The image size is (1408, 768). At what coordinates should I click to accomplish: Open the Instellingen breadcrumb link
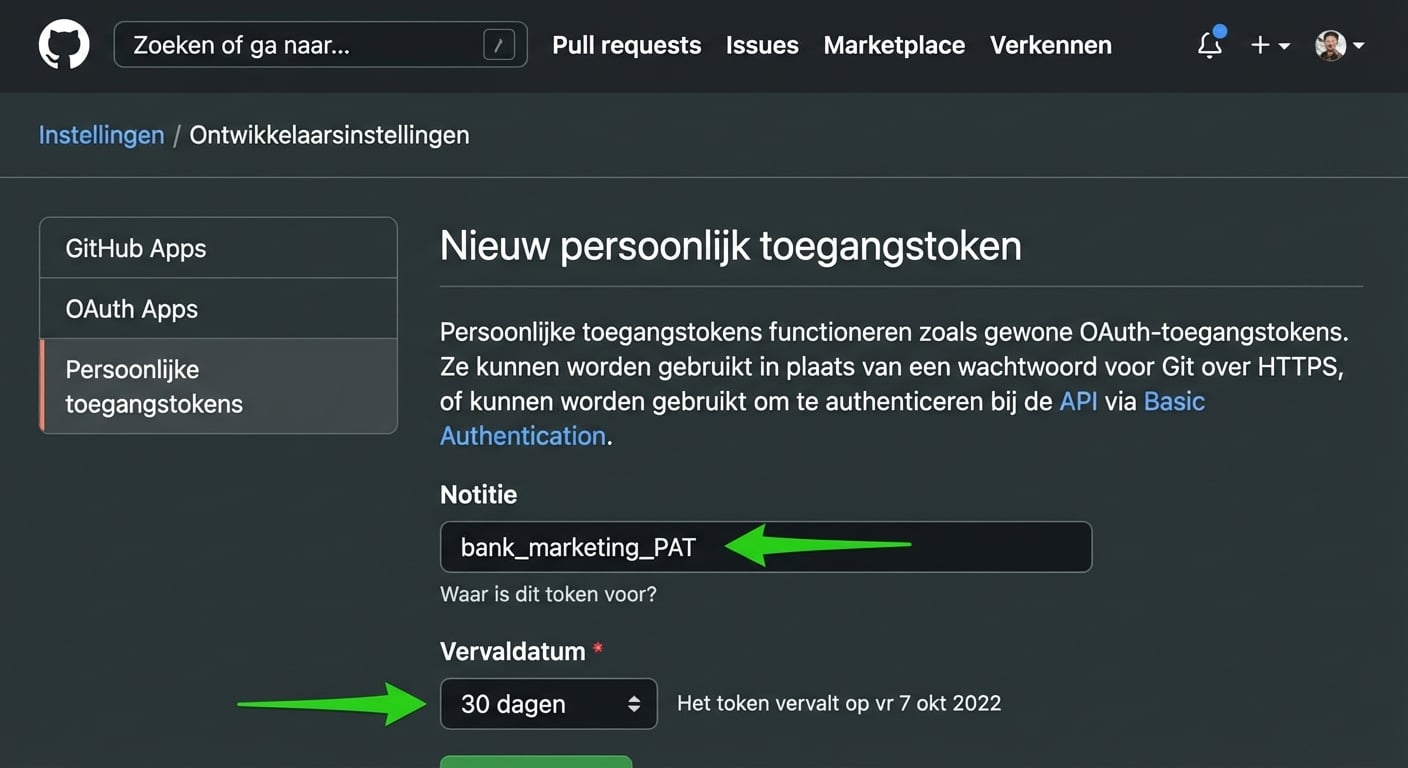(x=101, y=134)
